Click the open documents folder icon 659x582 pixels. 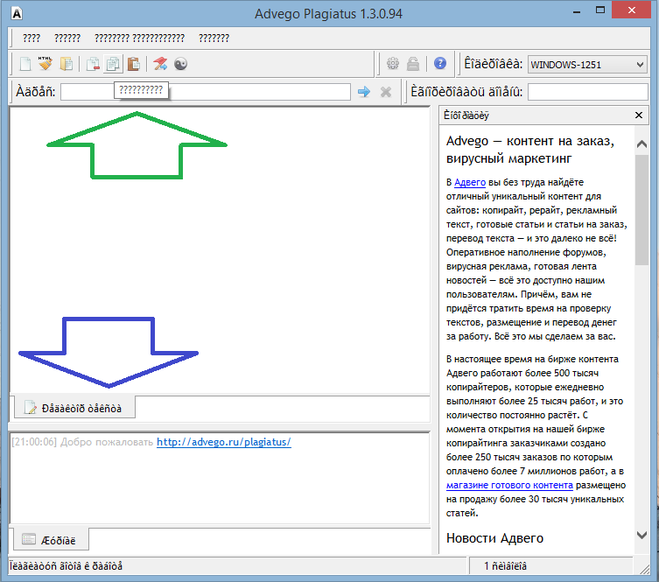tap(66, 64)
